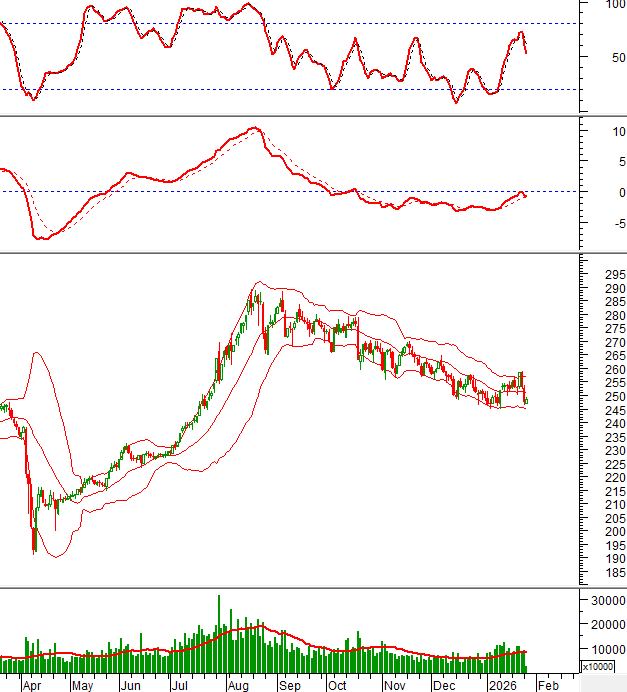Click the Jun label on the time axis
The height and width of the screenshot is (692, 627).
pyautogui.click(x=130, y=686)
